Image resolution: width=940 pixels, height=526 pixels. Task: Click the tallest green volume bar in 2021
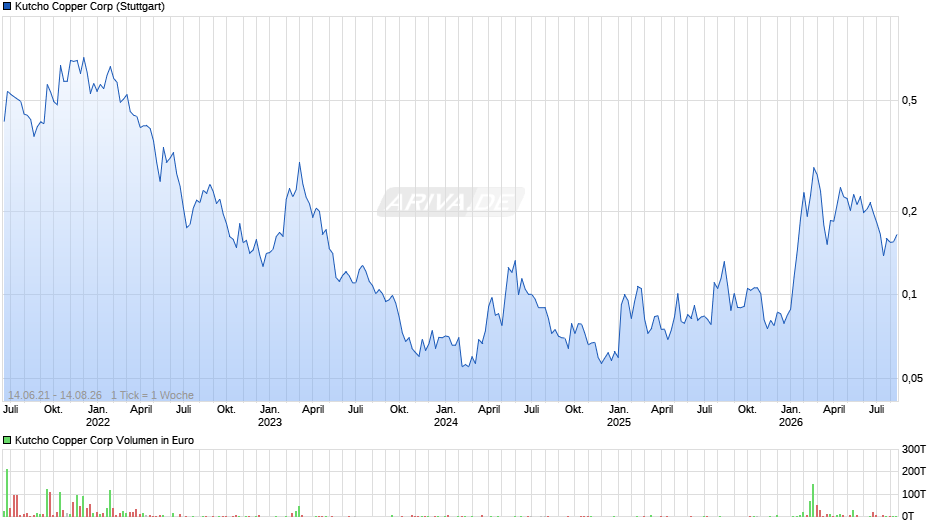(7, 493)
